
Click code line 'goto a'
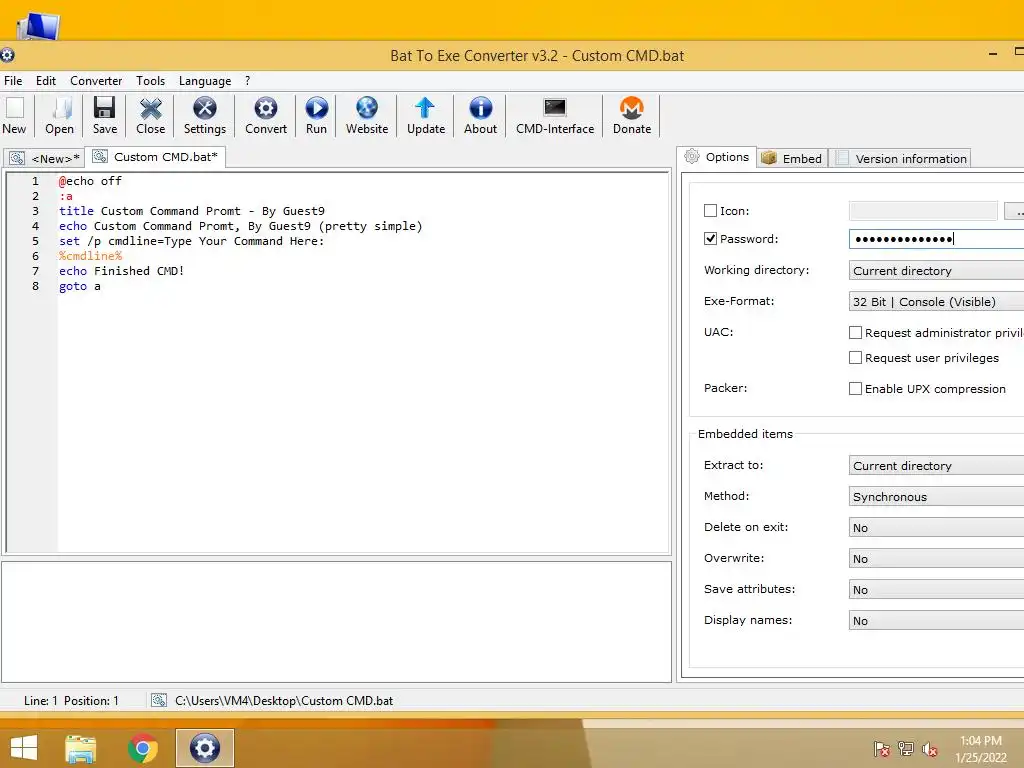(x=80, y=286)
